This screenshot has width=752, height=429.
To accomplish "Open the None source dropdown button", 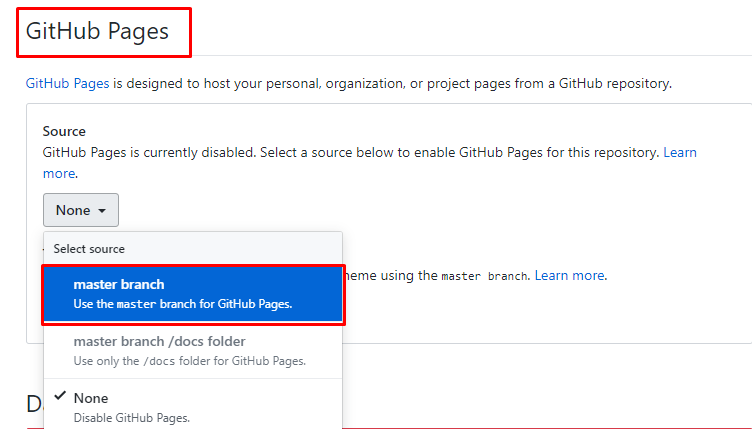I will [81, 210].
